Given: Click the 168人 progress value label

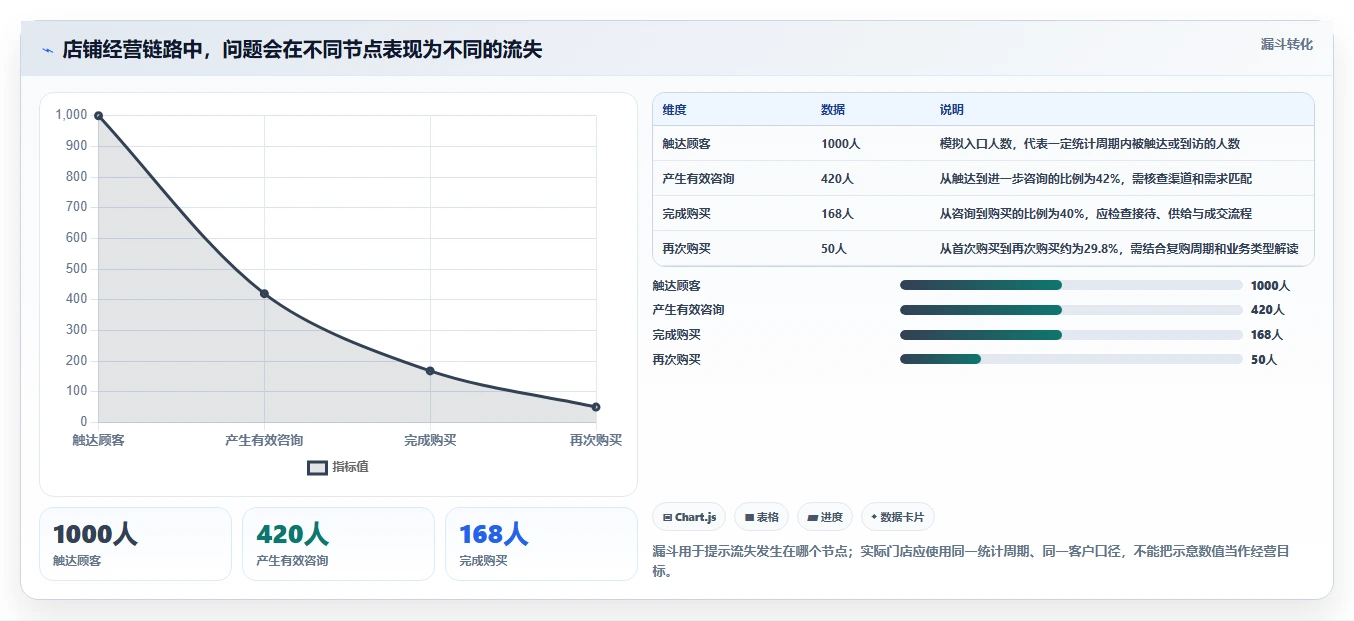Looking at the screenshot, I should point(1267,335).
